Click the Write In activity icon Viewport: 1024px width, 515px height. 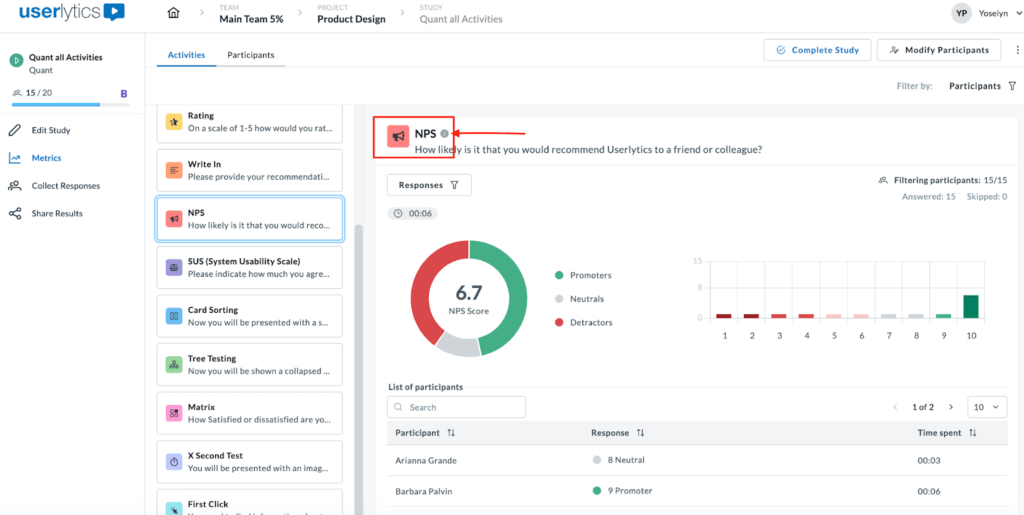click(174, 170)
